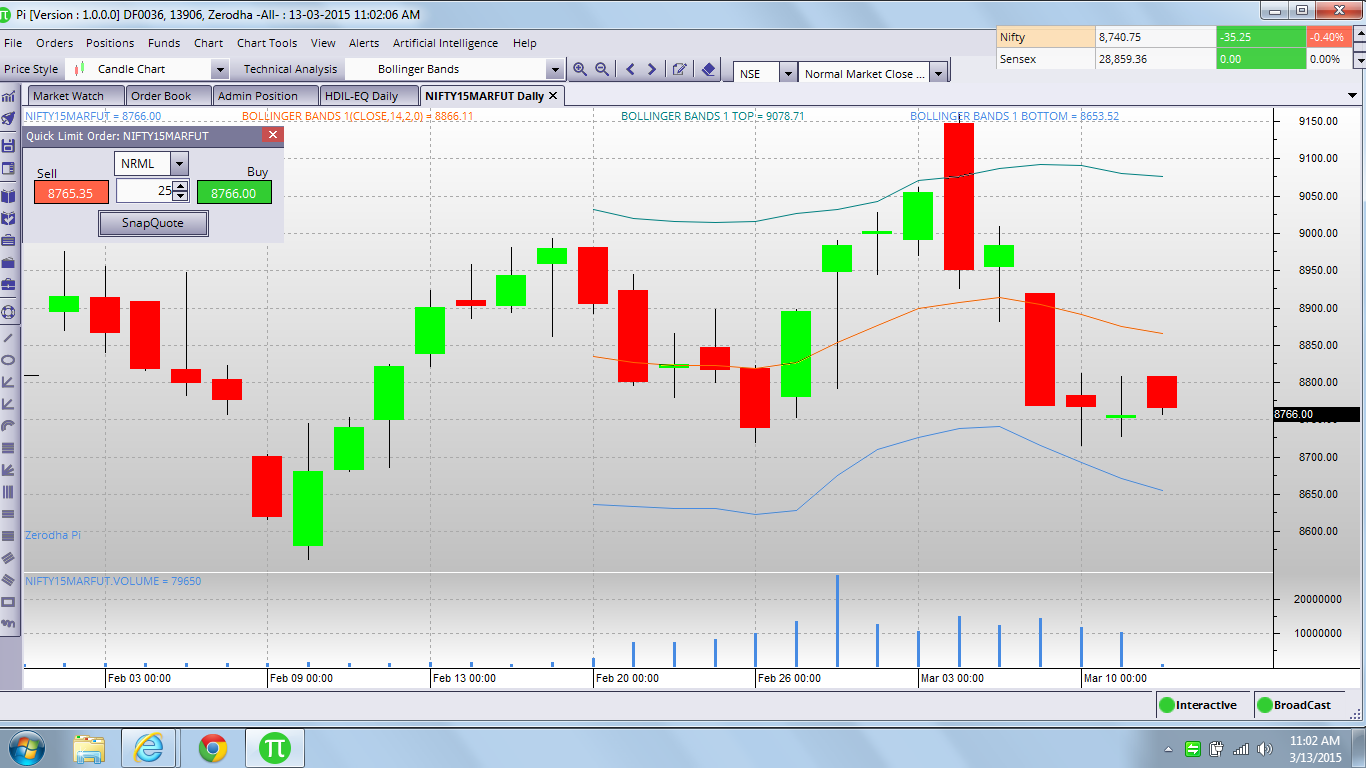Click the taskbar clock showing 11:02 AM

pyautogui.click(x=1314, y=749)
